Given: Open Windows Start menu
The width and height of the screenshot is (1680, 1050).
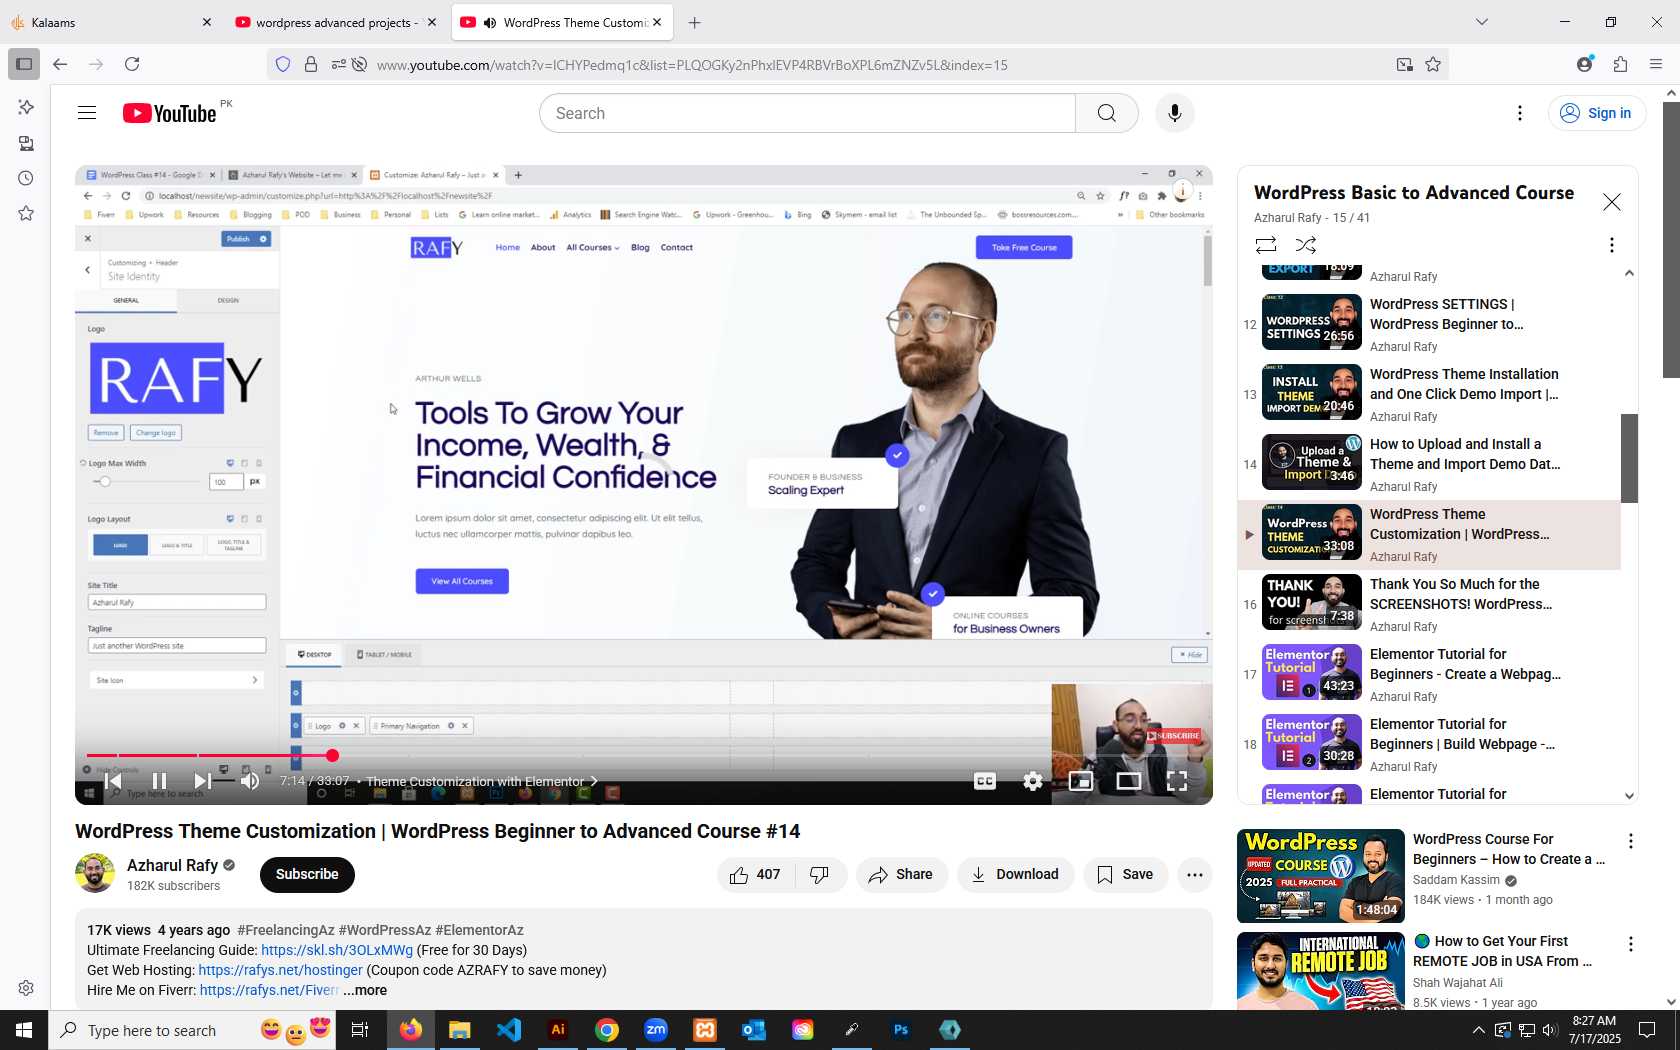Looking at the screenshot, I should tap(24, 1030).
